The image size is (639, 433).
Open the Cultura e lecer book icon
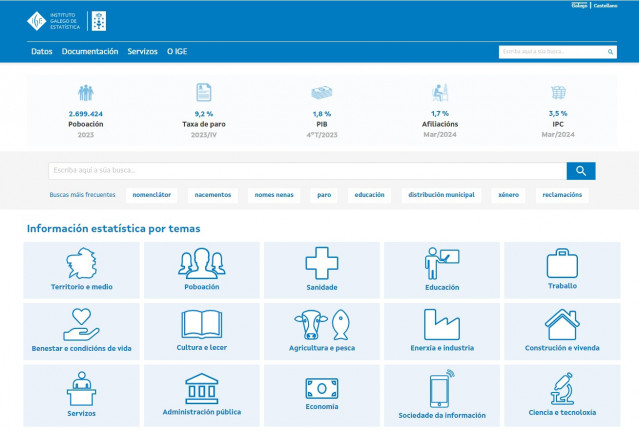point(202,324)
